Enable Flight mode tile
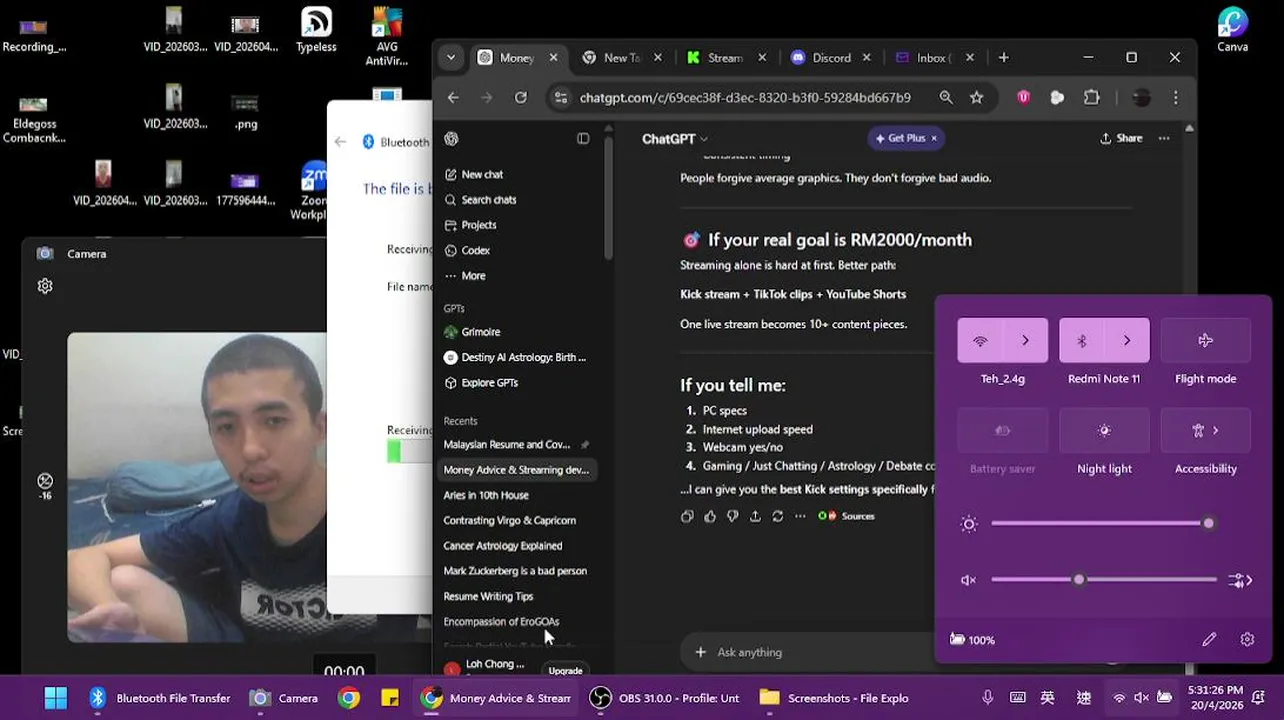 point(1206,341)
